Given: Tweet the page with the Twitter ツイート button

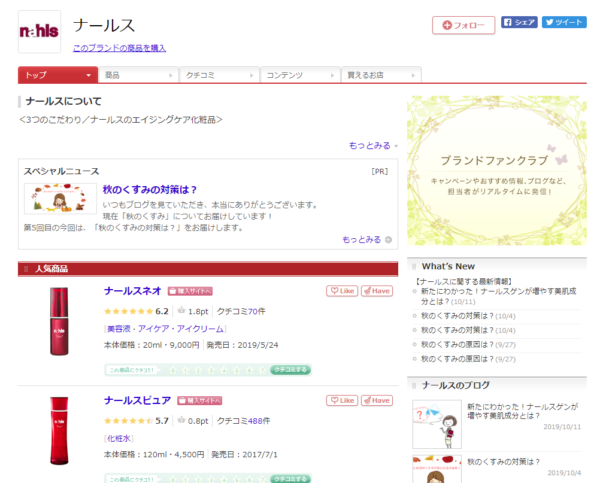Looking at the screenshot, I should point(564,22).
